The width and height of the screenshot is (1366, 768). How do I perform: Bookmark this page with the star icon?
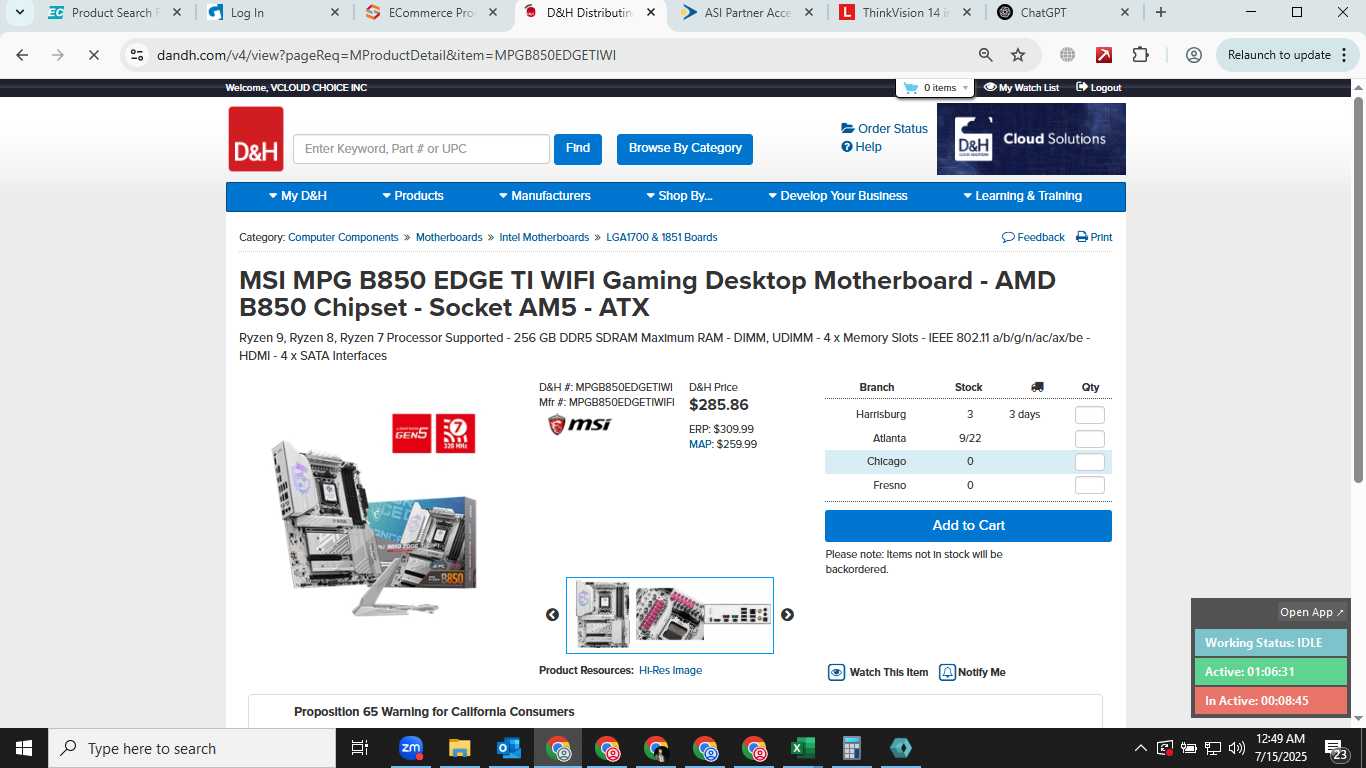(x=1018, y=55)
